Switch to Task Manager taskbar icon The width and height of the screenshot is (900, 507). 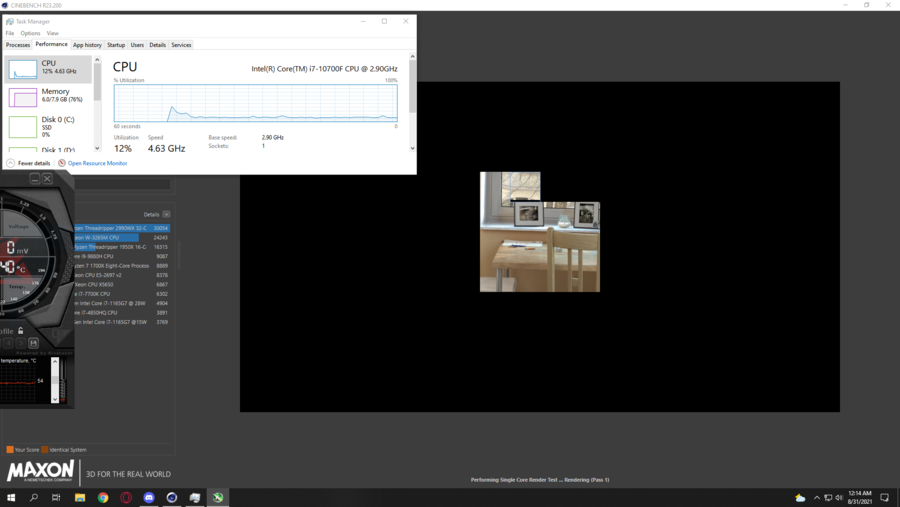tap(195, 497)
